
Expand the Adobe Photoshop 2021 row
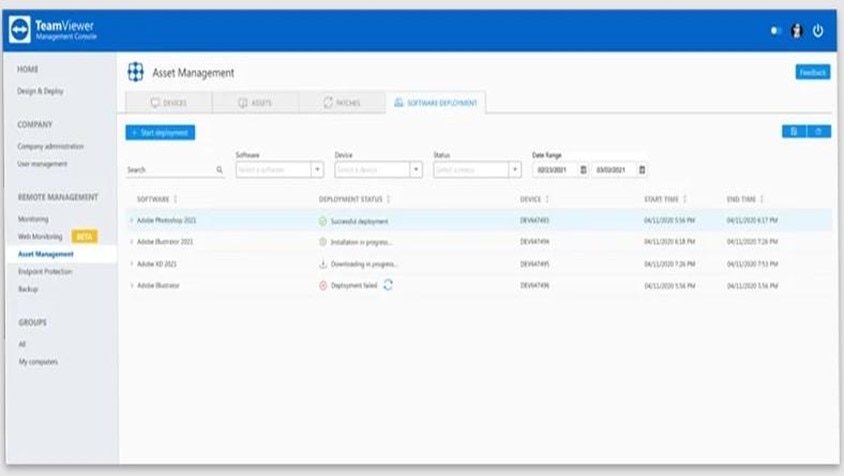coord(131,220)
